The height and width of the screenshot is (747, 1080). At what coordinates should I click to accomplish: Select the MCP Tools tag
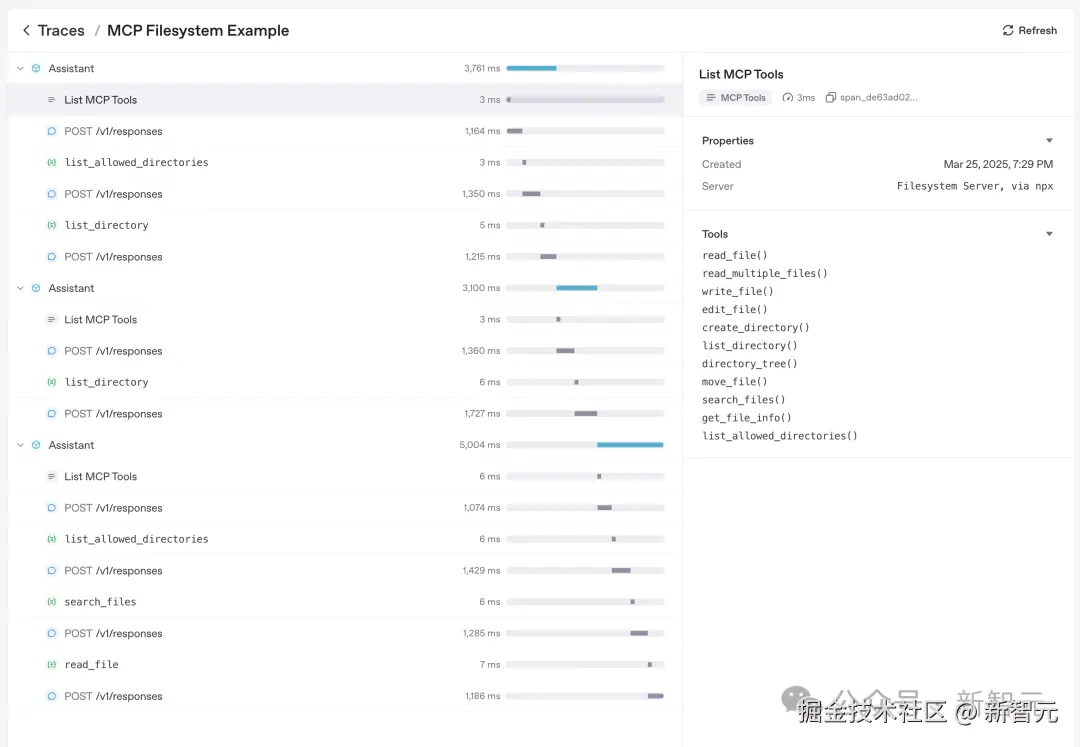click(735, 98)
